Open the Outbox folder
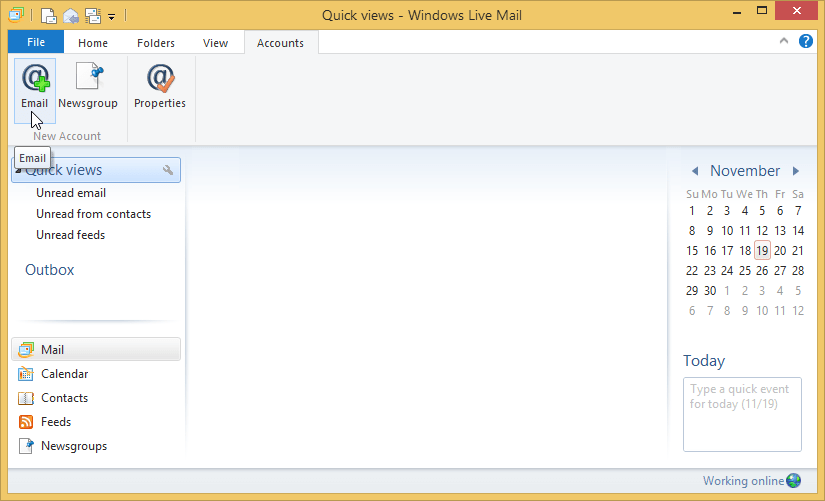This screenshot has height=501, width=825. click(49, 269)
